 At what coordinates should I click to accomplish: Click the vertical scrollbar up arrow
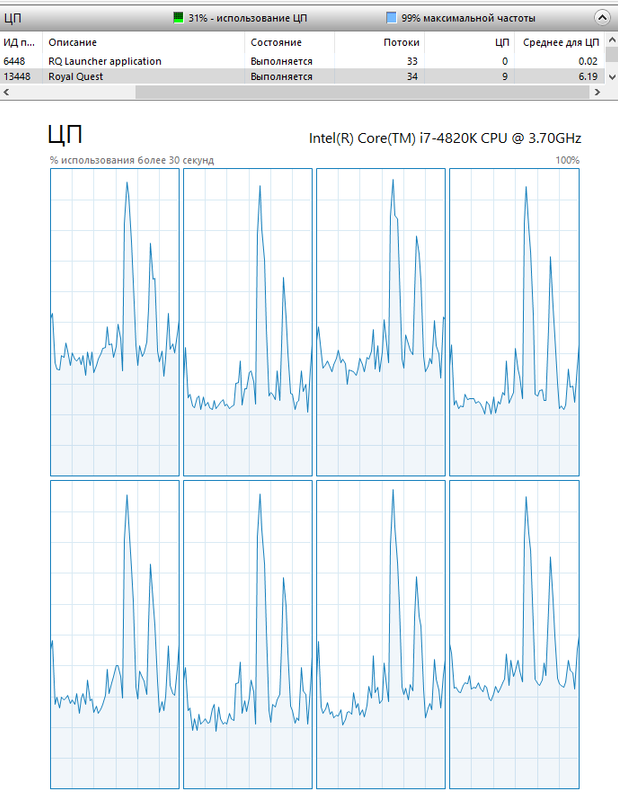[612, 40]
